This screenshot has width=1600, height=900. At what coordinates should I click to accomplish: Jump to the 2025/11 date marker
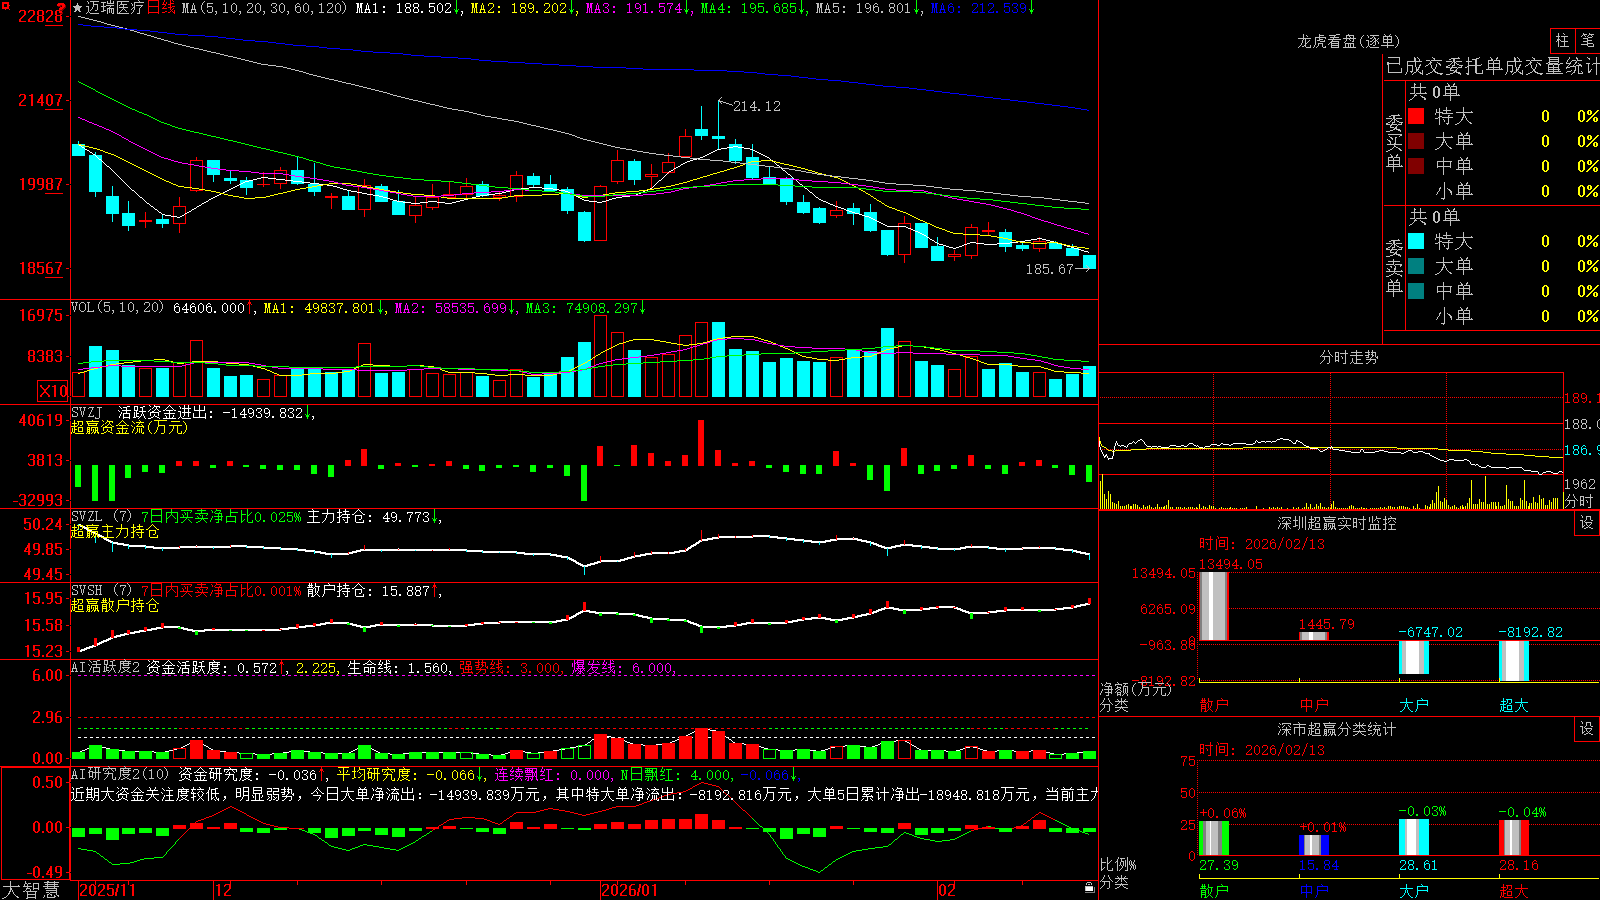pos(107,890)
